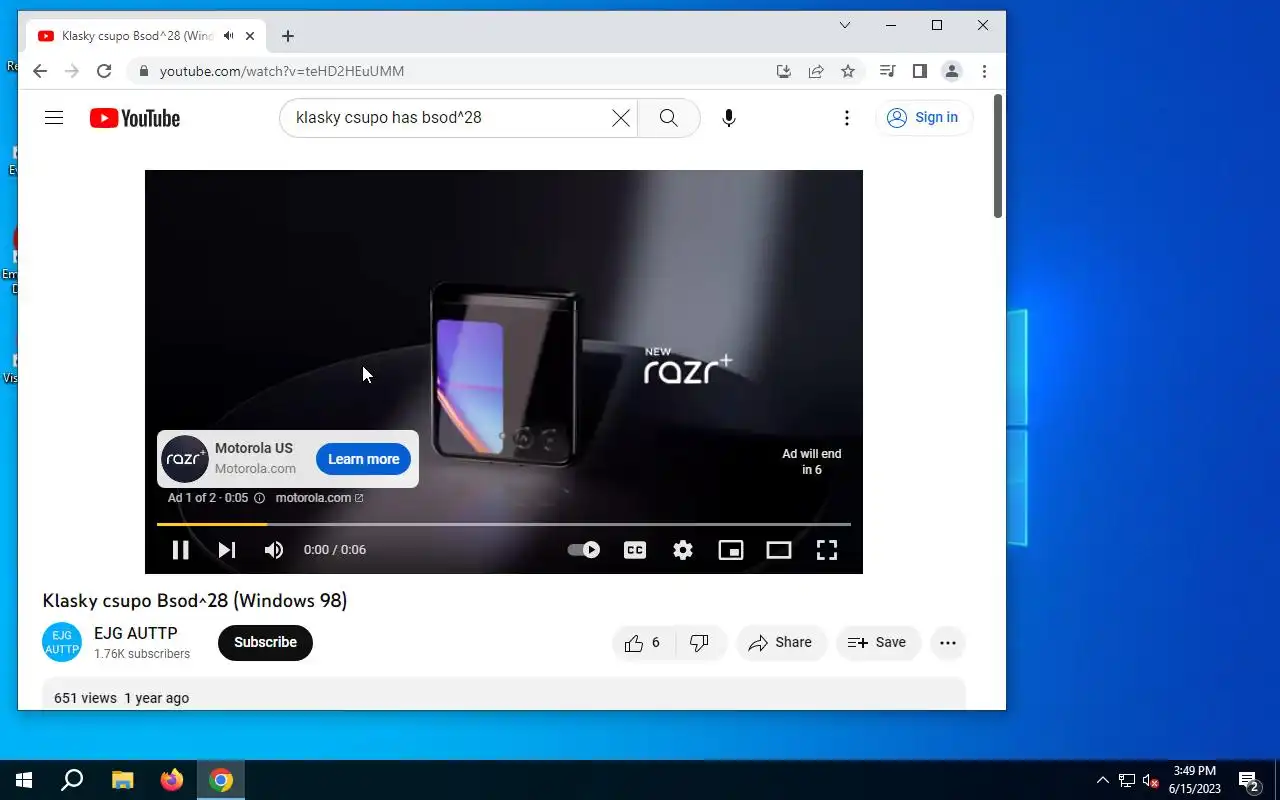
Task: Click the Chrome address bar URL
Action: tap(282, 71)
